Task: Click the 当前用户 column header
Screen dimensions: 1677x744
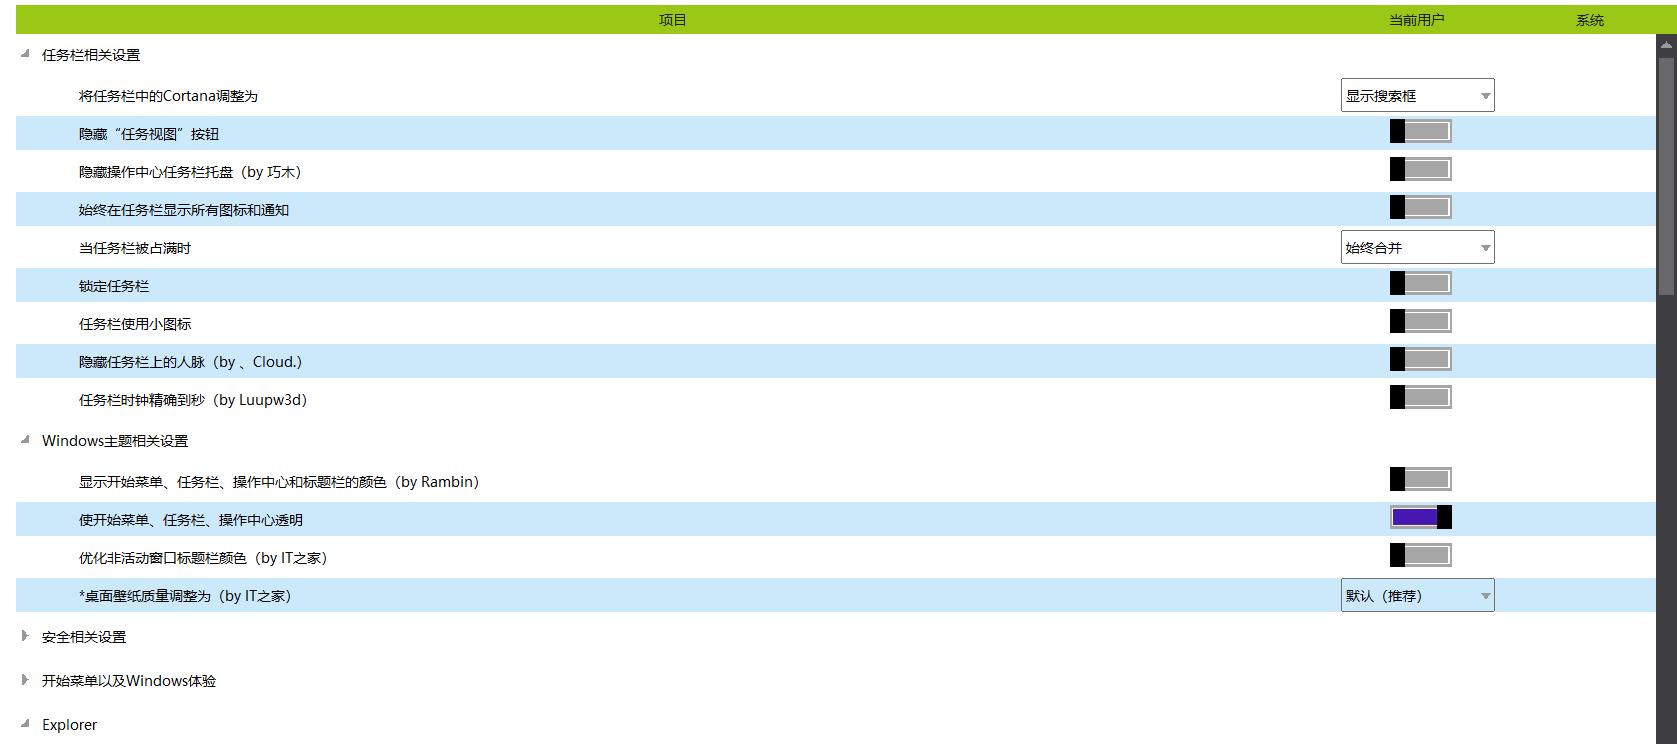Action: 1416,20
